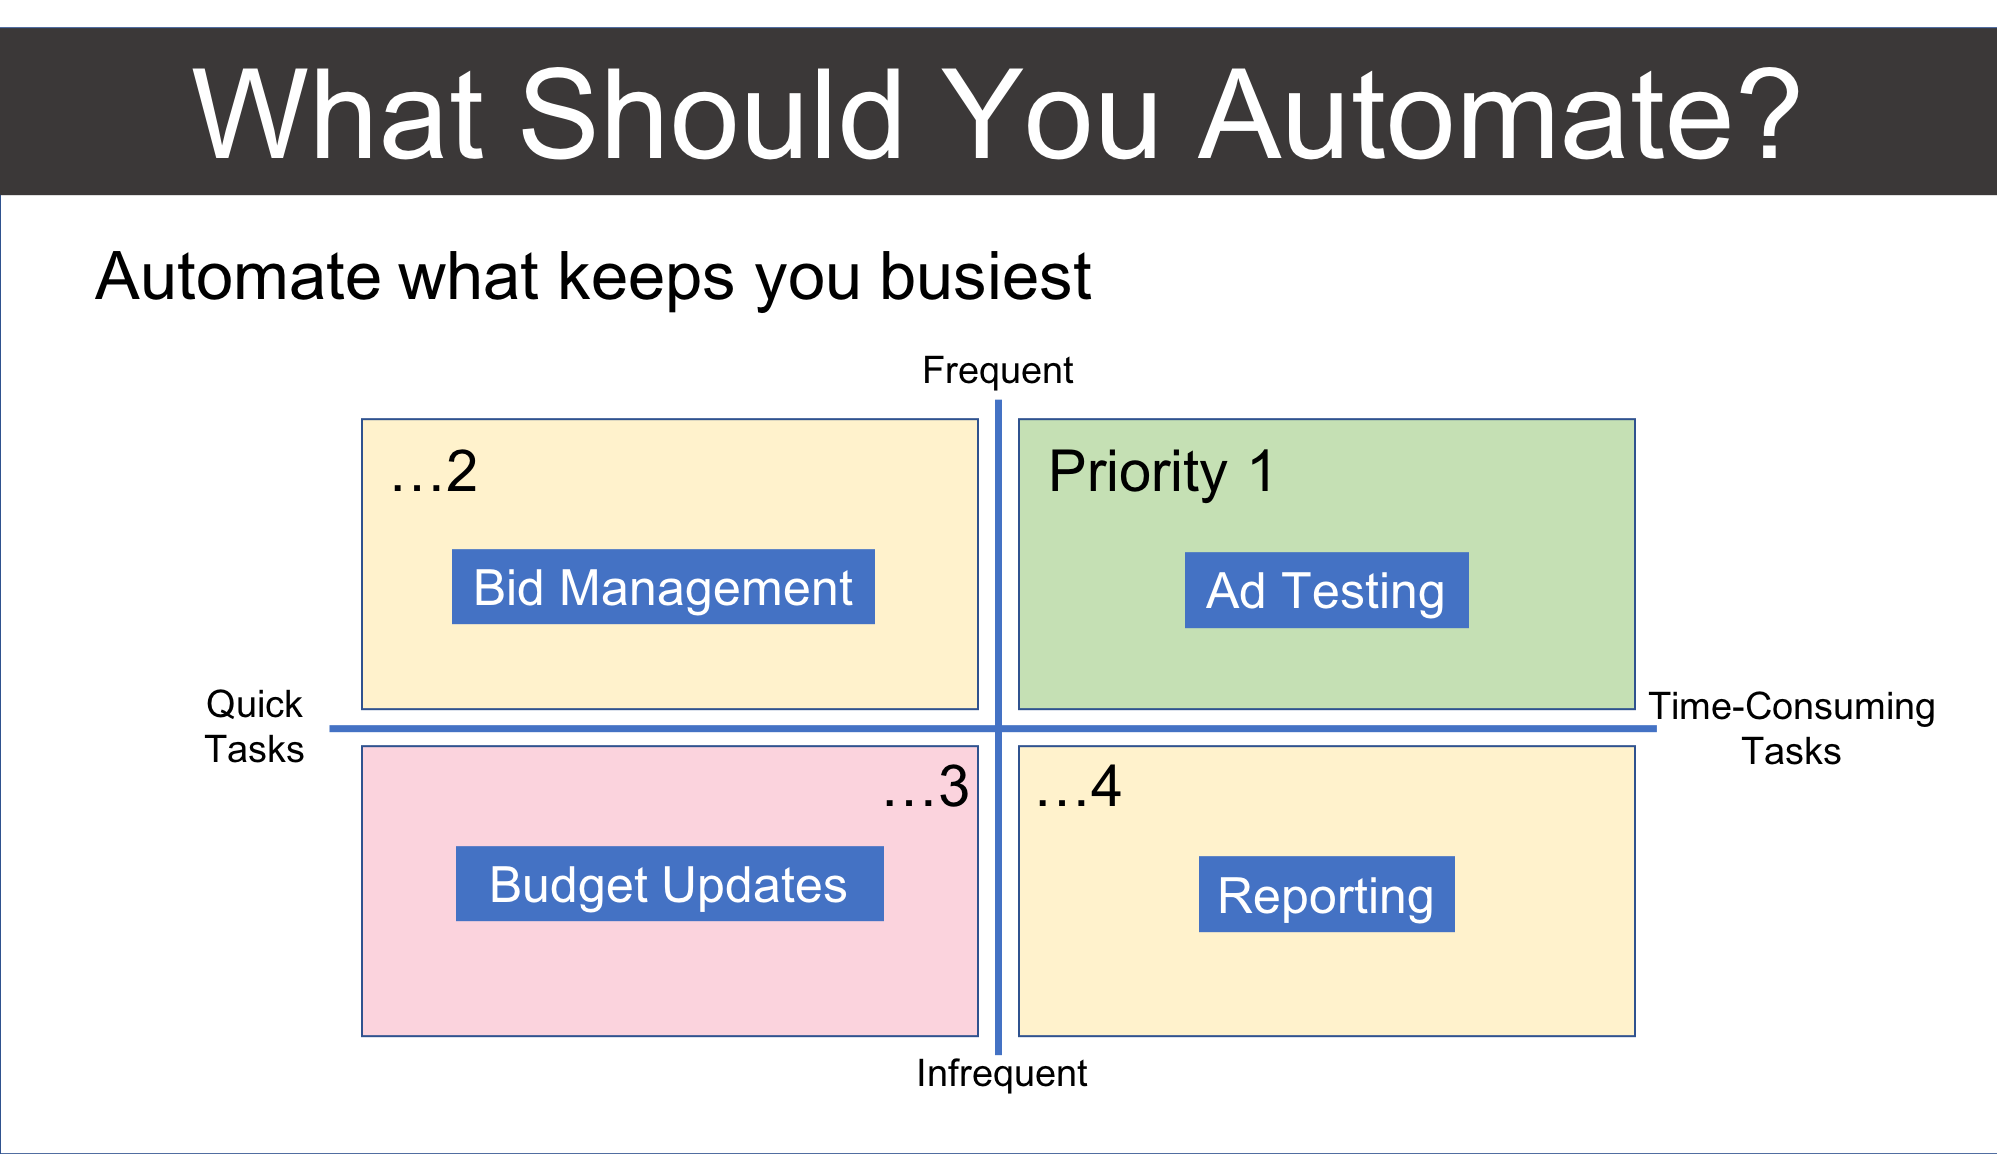Select the Budget Updates label

coord(669,884)
